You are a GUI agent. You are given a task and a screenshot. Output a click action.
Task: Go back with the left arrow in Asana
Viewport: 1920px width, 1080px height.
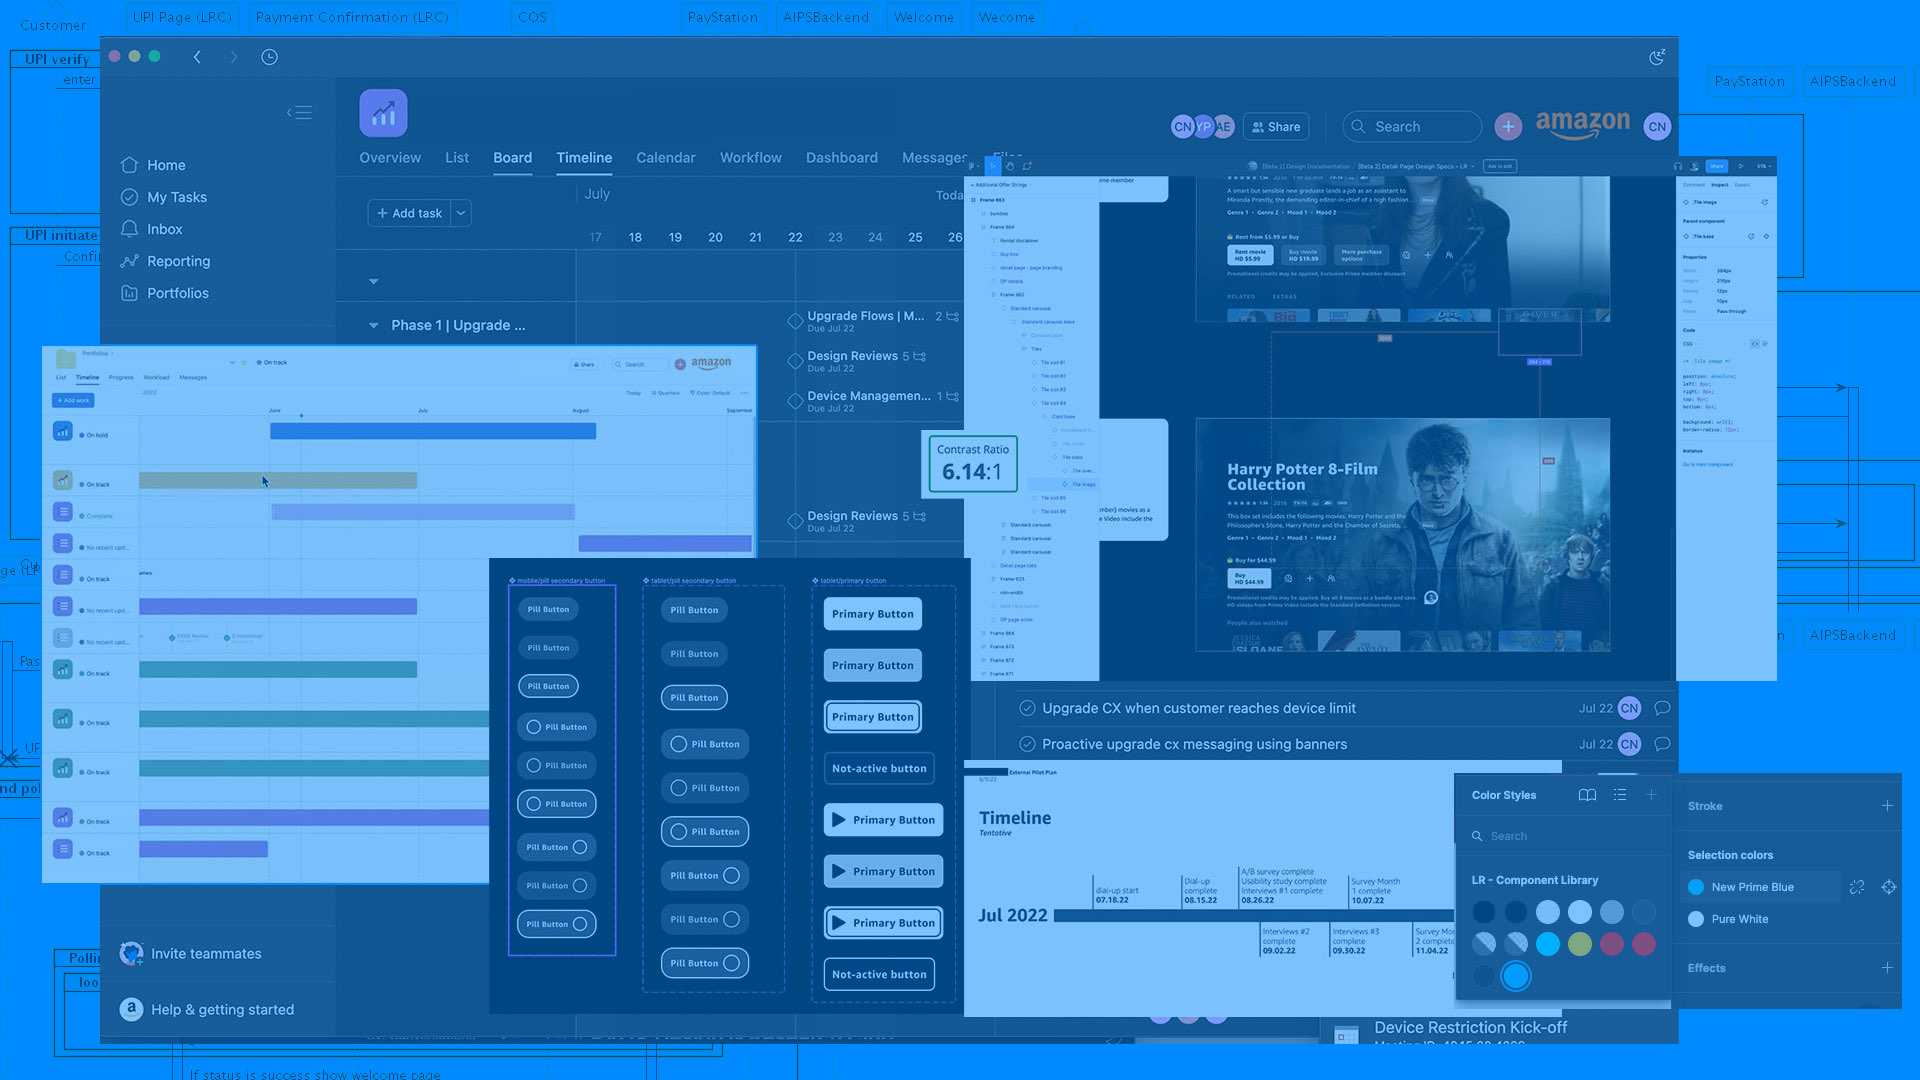[x=197, y=57]
